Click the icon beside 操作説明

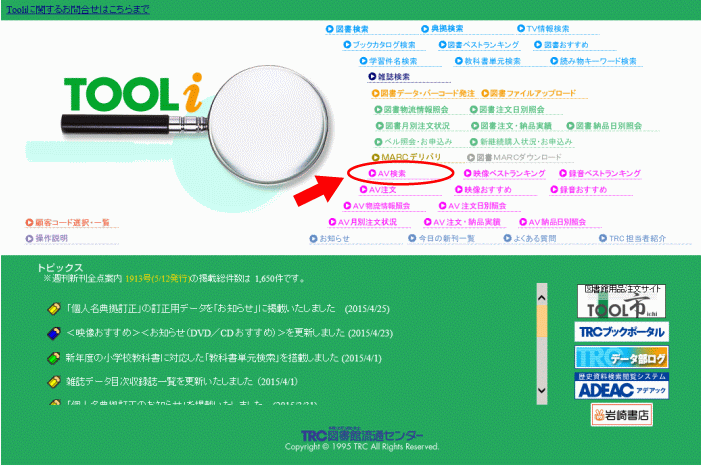tap(29, 239)
